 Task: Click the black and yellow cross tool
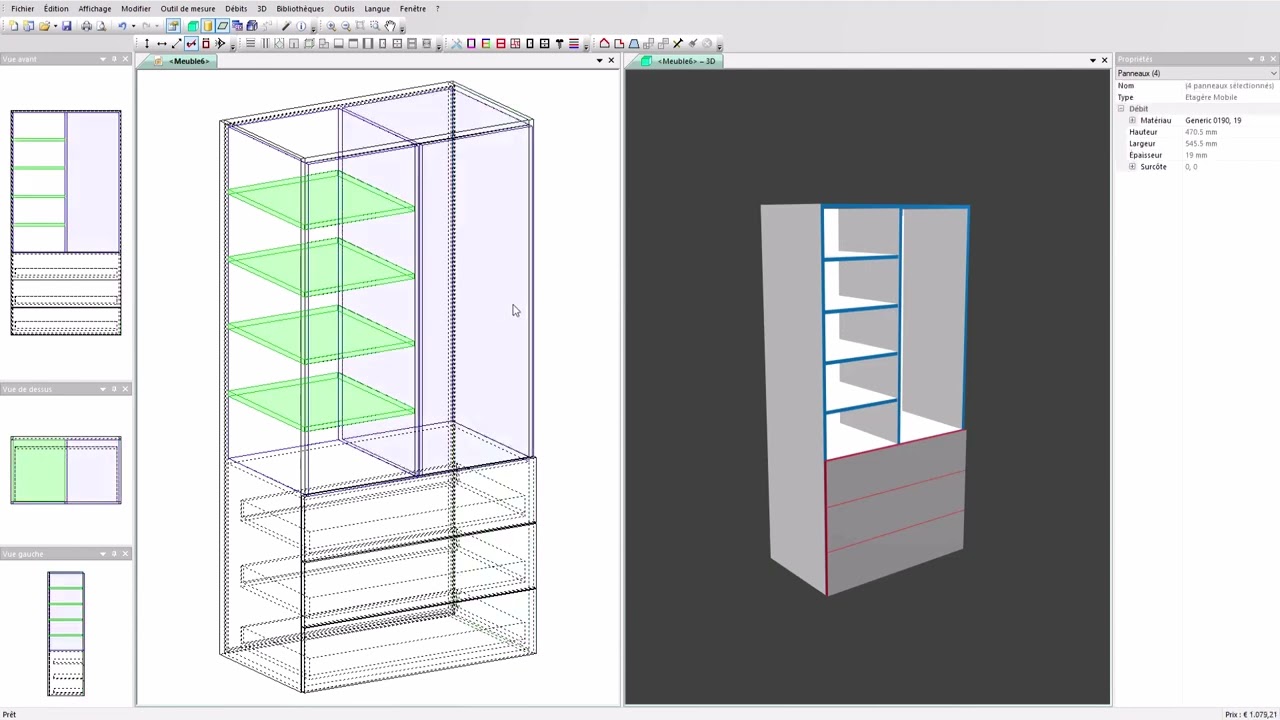pos(678,44)
